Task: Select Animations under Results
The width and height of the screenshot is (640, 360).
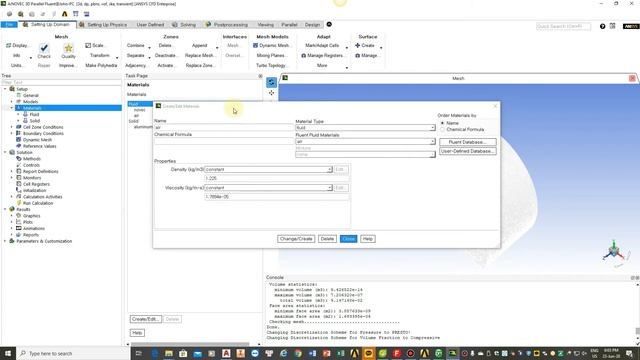Action: [33, 228]
